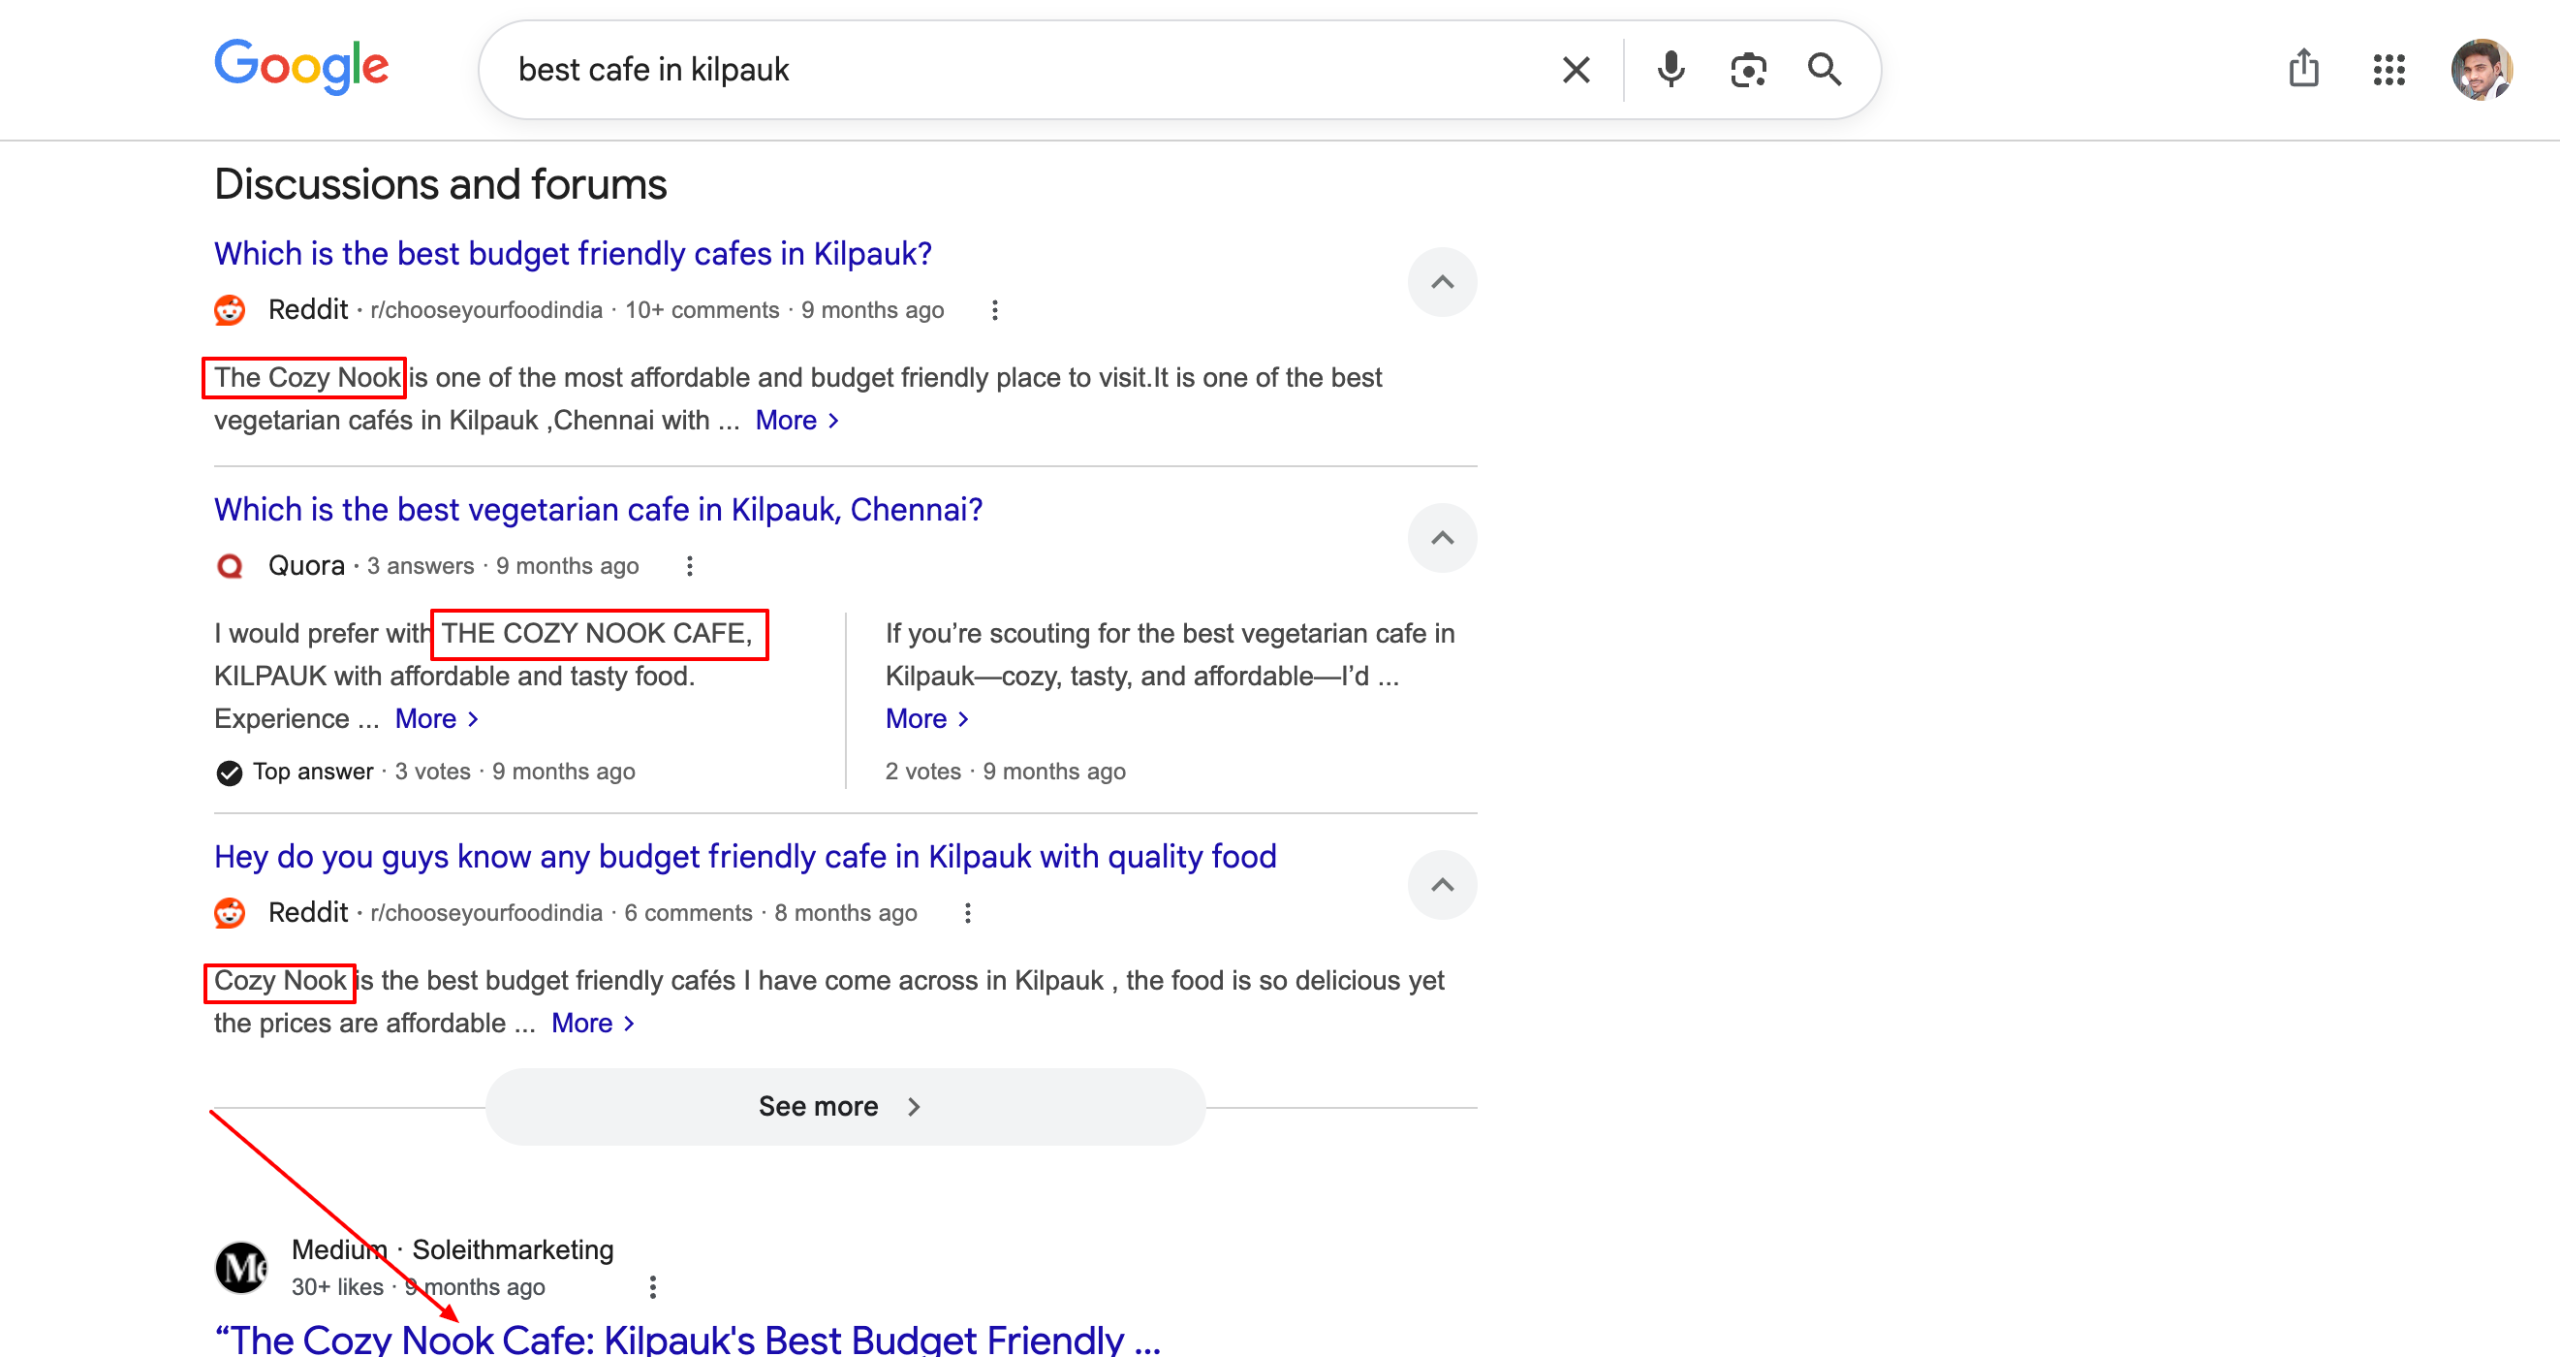Click More after 'affordable—I'd ...' answer
This screenshot has height=1357, width=2560.
pos(926,719)
